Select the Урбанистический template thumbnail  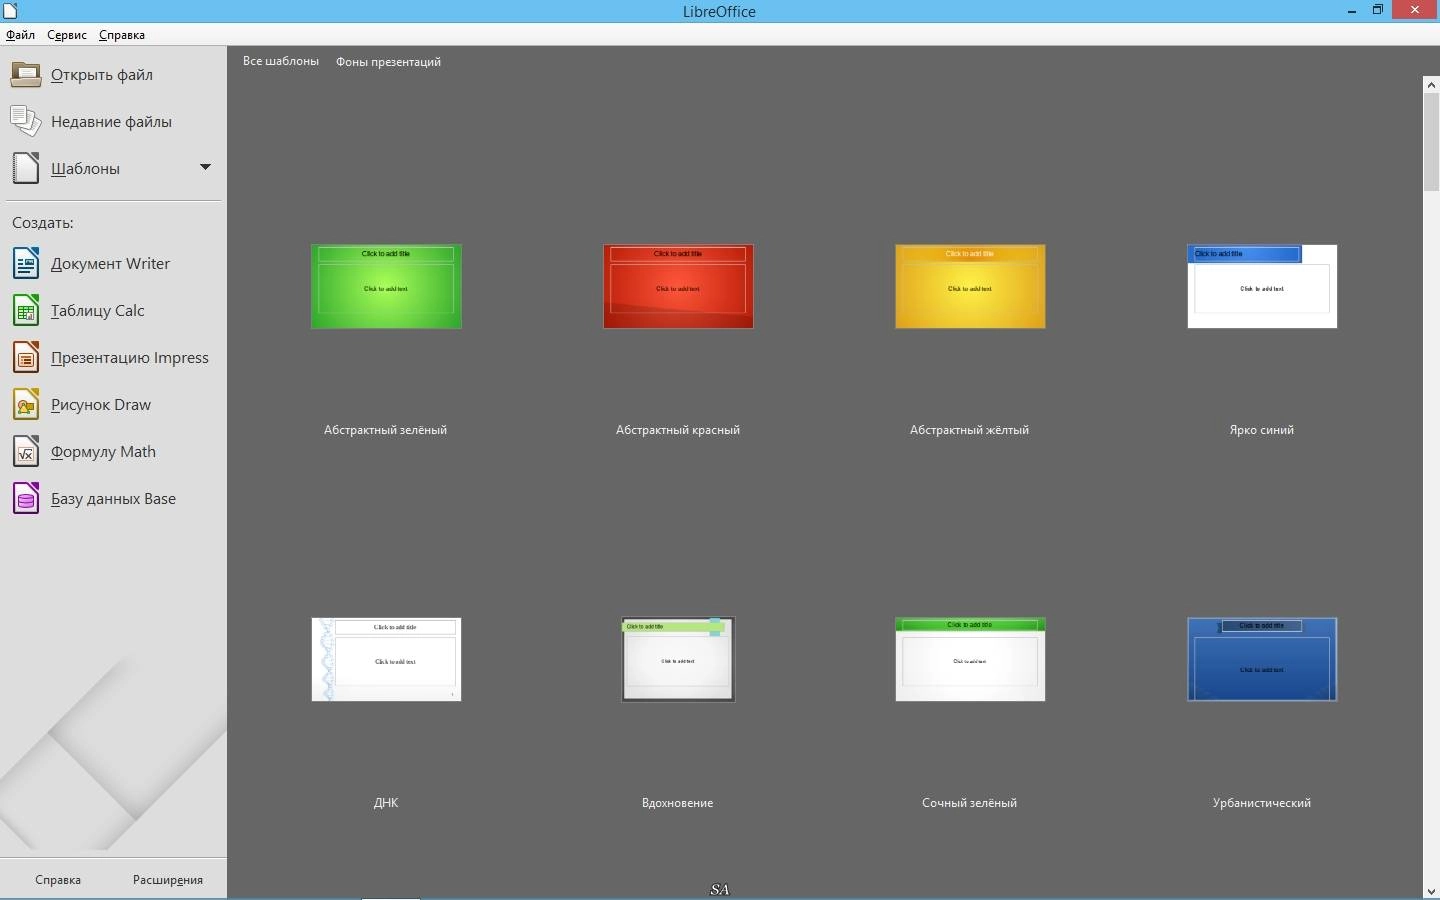(1262, 659)
